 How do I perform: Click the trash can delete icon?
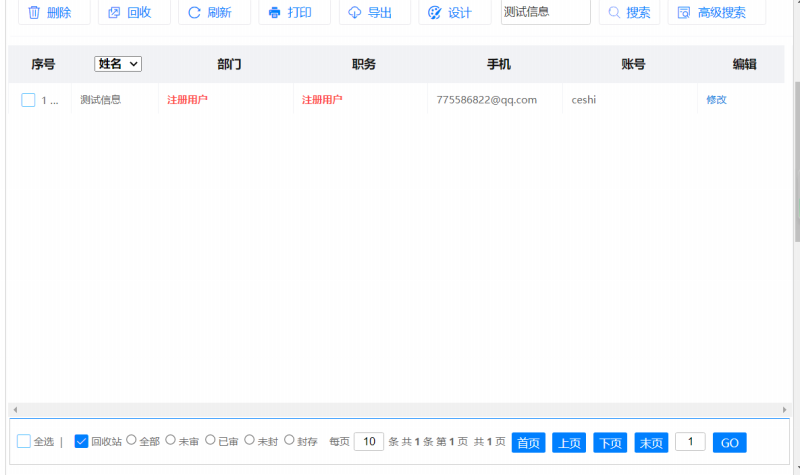coord(34,12)
